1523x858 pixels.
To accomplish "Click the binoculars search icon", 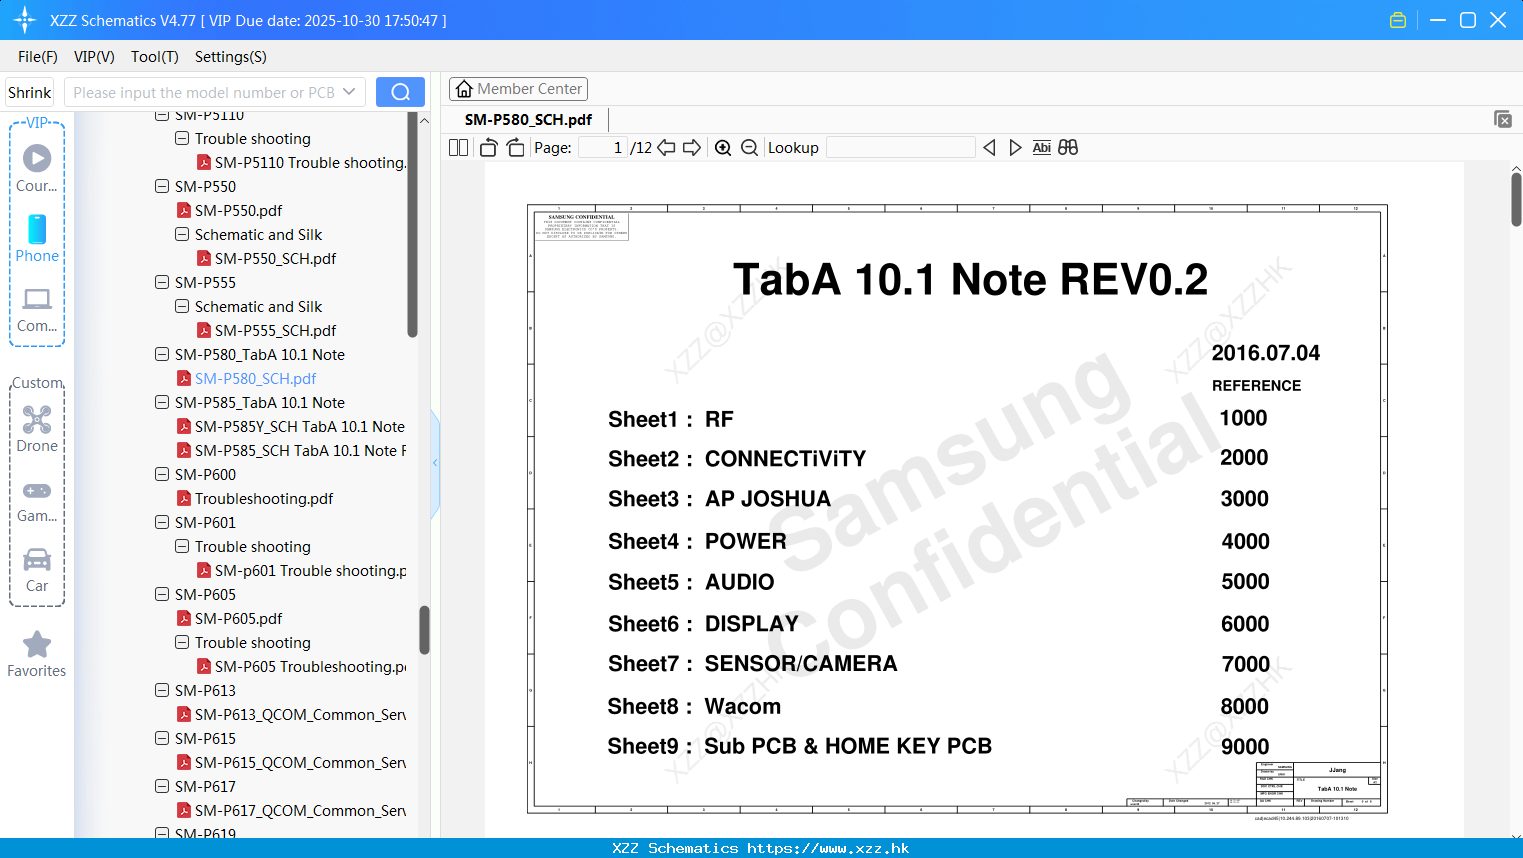I will [1069, 148].
